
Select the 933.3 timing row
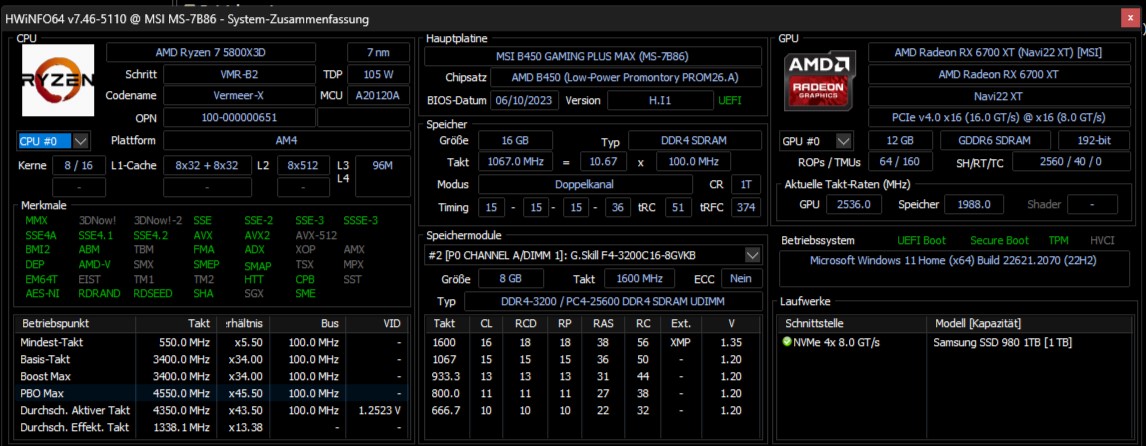[x=593, y=377]
